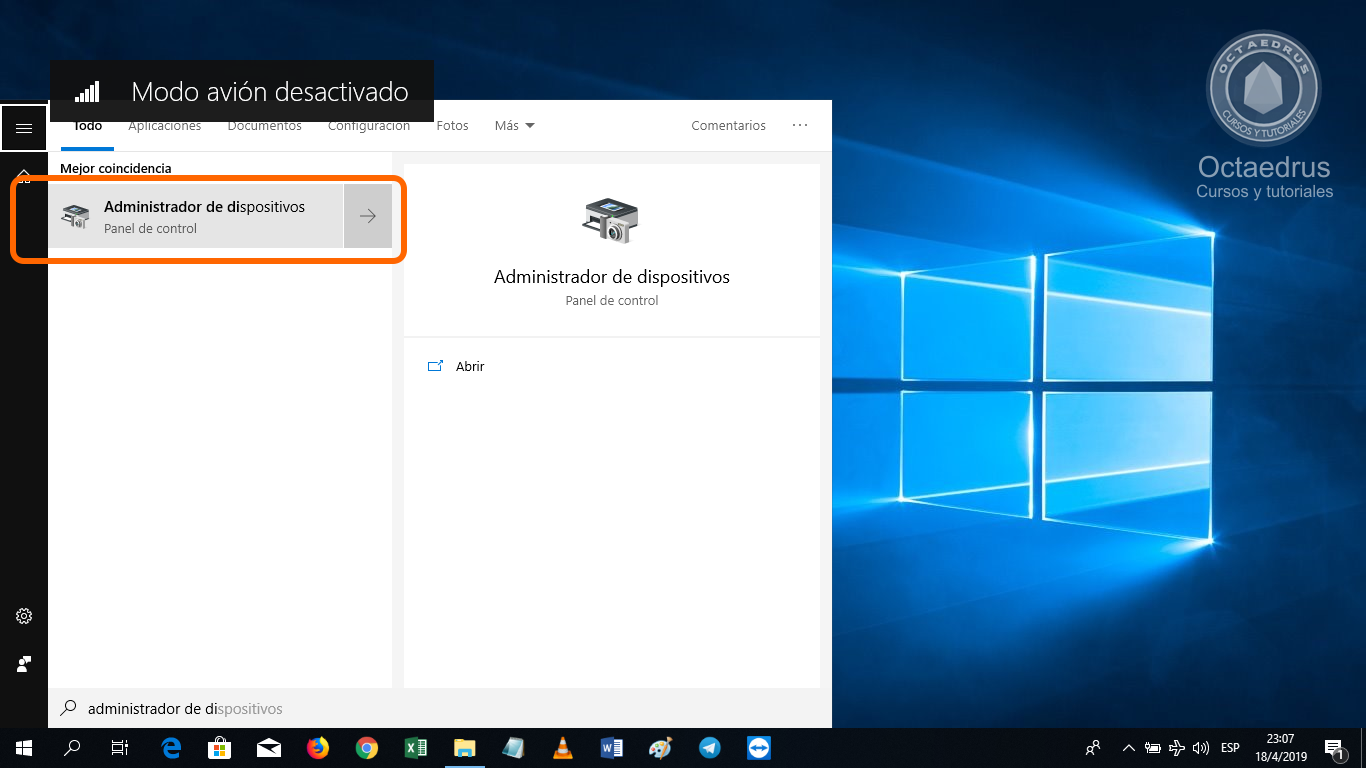Screen dimensions: 1366x768
Task: Expand the Más filter dropdown
Action: coord(515,126)
